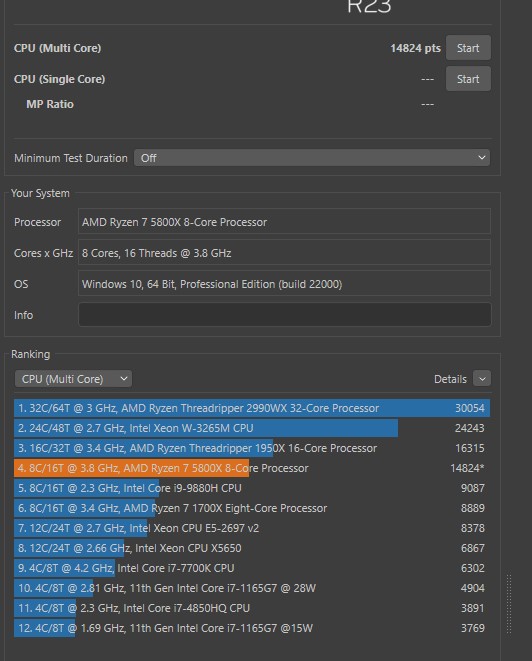The height and width of the screenshot is (661, 532).
Task: Expand the Details chevron button
Action: (x=482, y=379)
